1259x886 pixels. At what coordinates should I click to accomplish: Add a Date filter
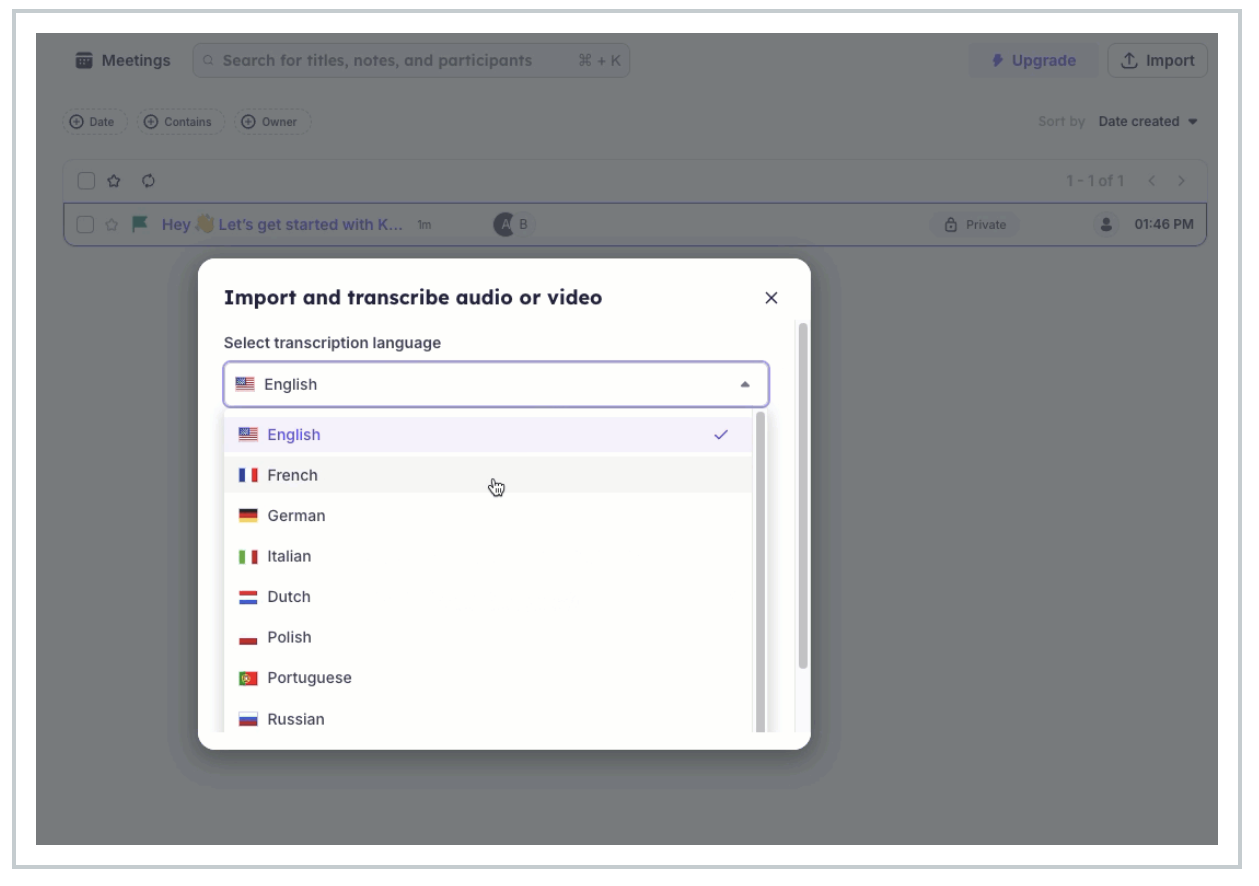[91, 122]
